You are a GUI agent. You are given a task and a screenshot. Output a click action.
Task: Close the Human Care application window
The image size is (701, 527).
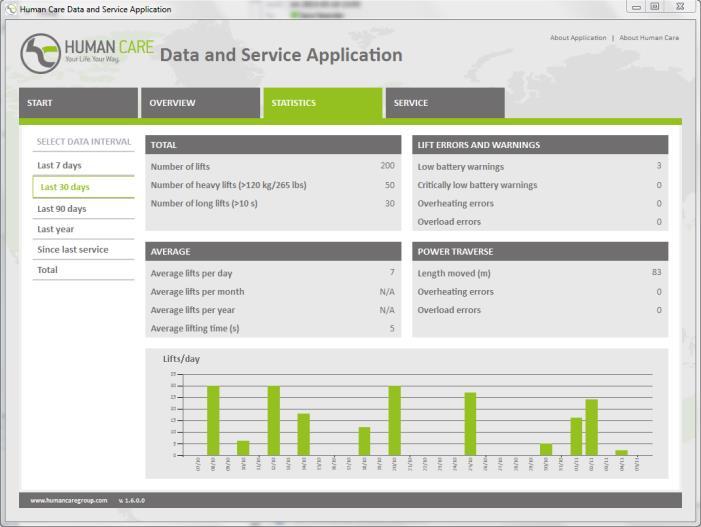click(680, 7)
